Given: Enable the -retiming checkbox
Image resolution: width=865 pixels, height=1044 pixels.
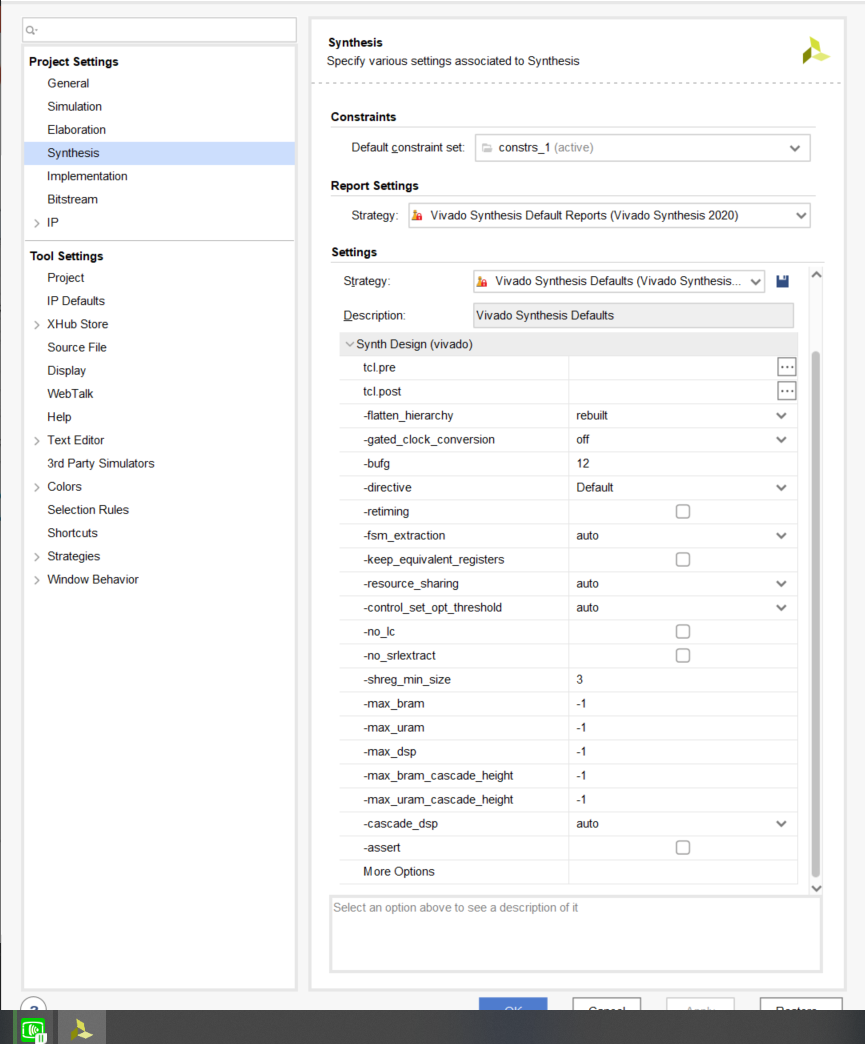Looking at the screenshot, I should (683, 511).
